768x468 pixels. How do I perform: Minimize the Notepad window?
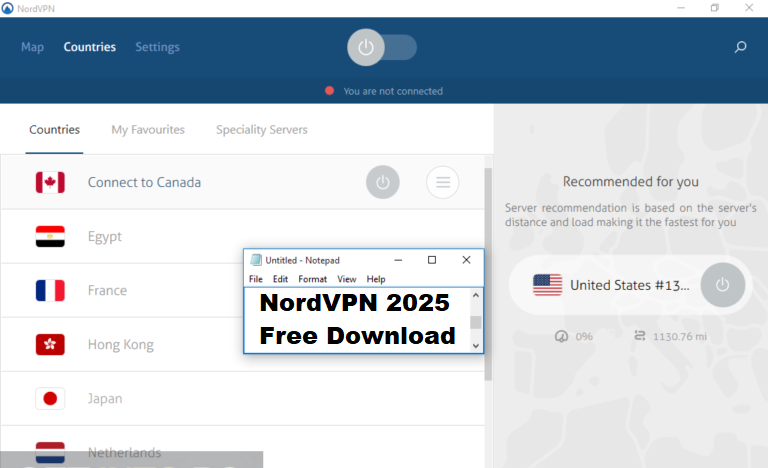click(398, 260)
